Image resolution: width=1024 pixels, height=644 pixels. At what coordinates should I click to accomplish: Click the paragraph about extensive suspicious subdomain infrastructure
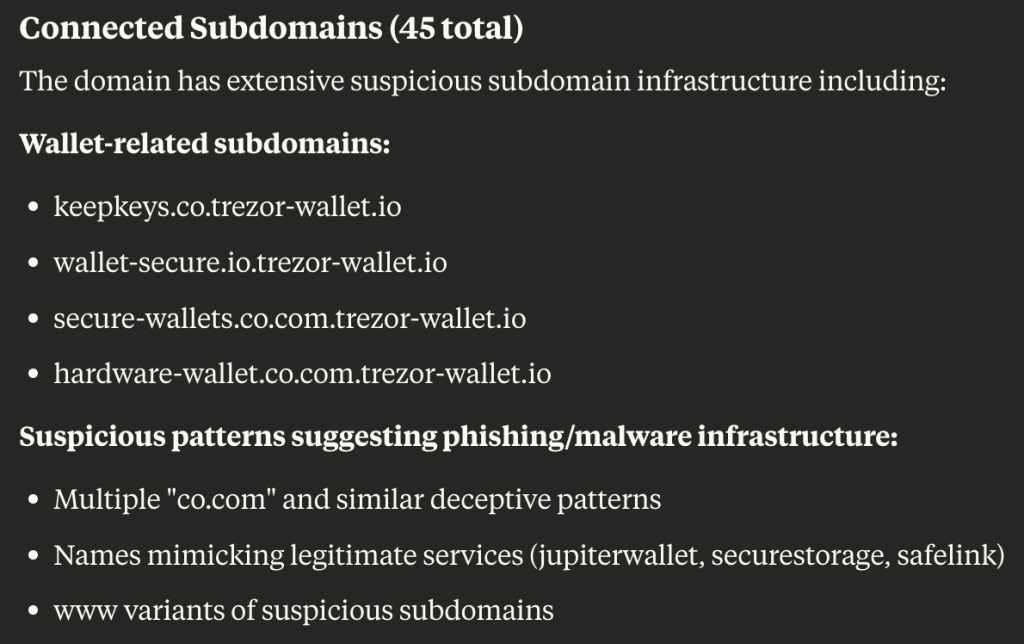pyautogui.click(x=482, y=81)
